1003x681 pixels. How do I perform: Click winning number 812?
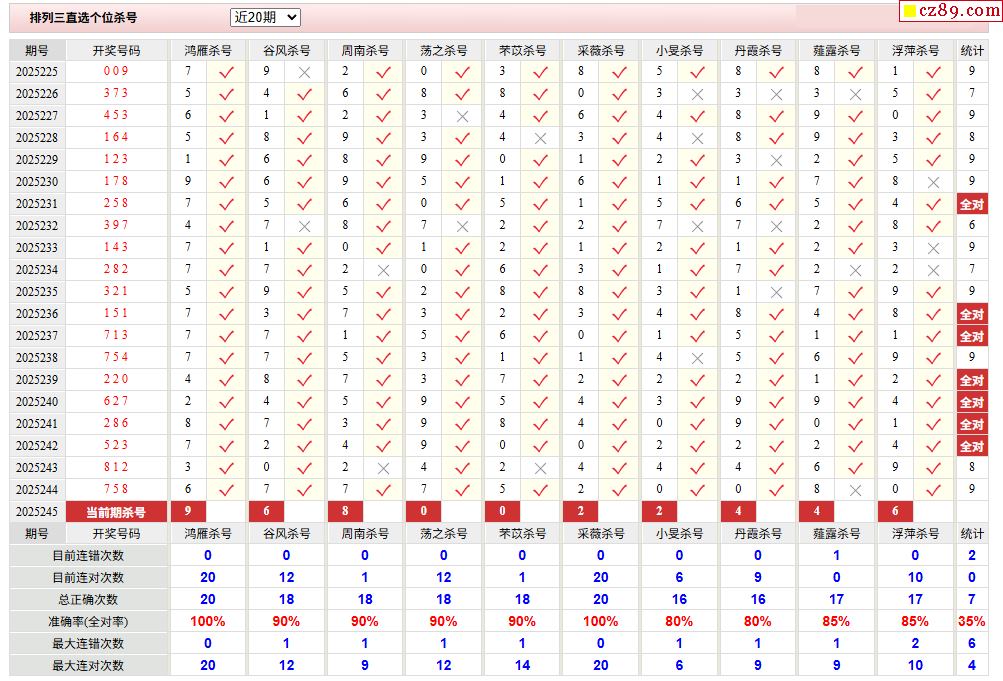click(x=116, y=467)
